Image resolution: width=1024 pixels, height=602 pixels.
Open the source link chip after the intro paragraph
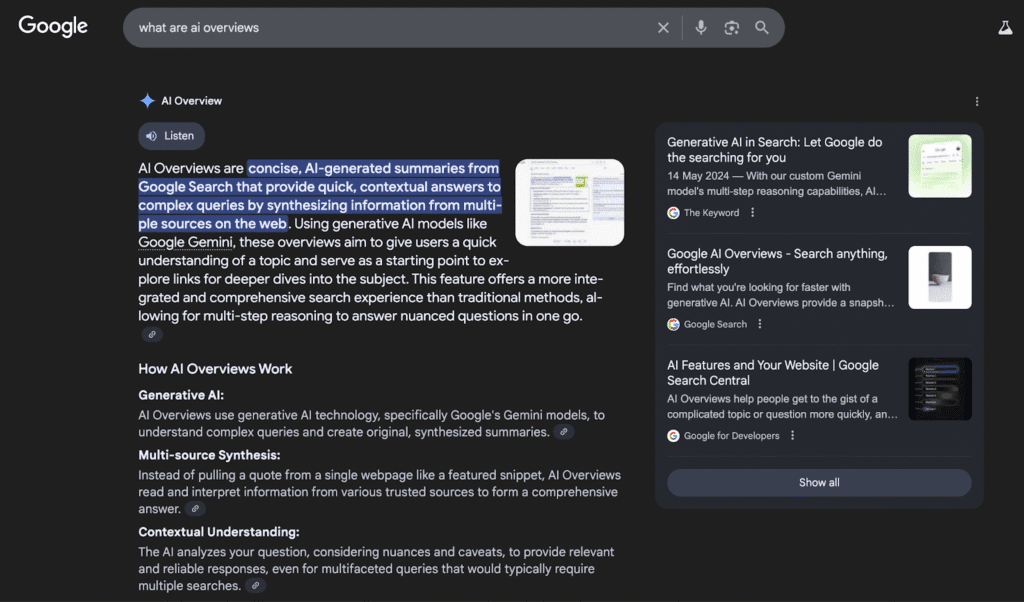[x=152, y=334]
